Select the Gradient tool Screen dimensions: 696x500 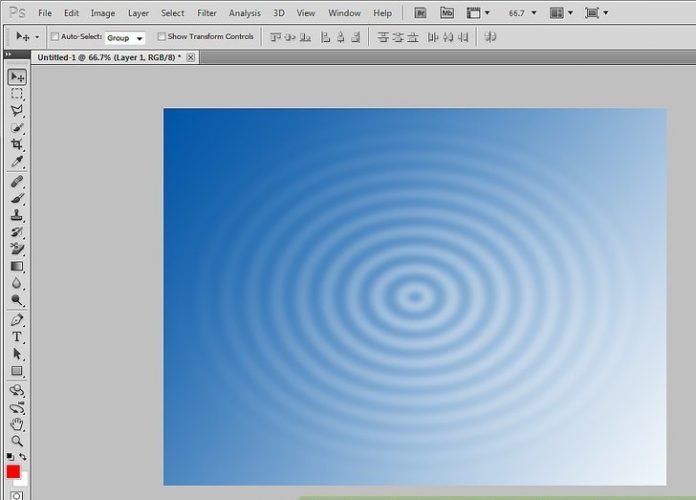[17, 266]
